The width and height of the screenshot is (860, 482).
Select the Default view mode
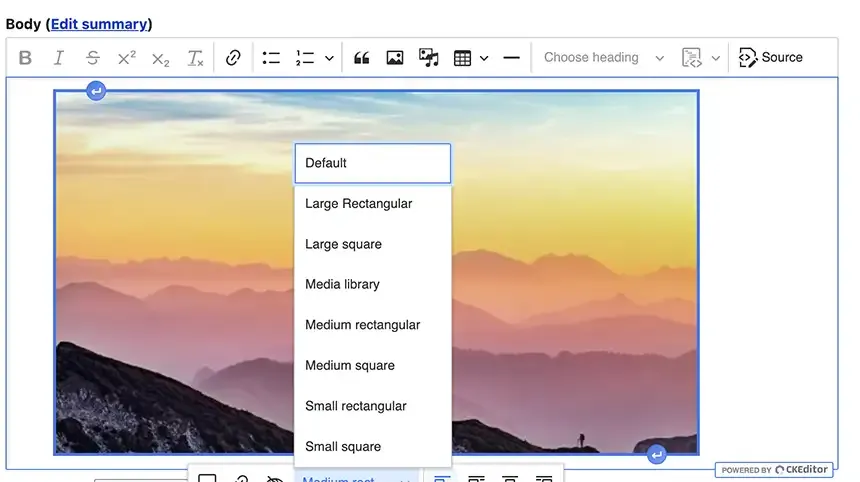372,163
